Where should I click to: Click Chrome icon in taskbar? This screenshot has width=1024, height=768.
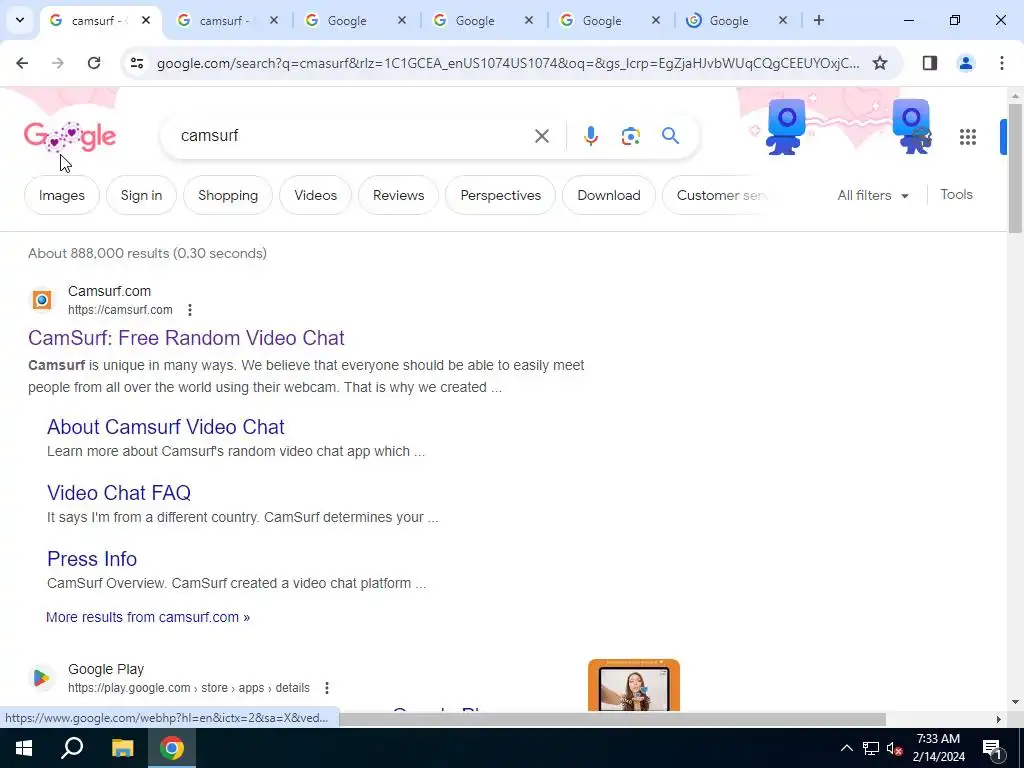point(172,748)
